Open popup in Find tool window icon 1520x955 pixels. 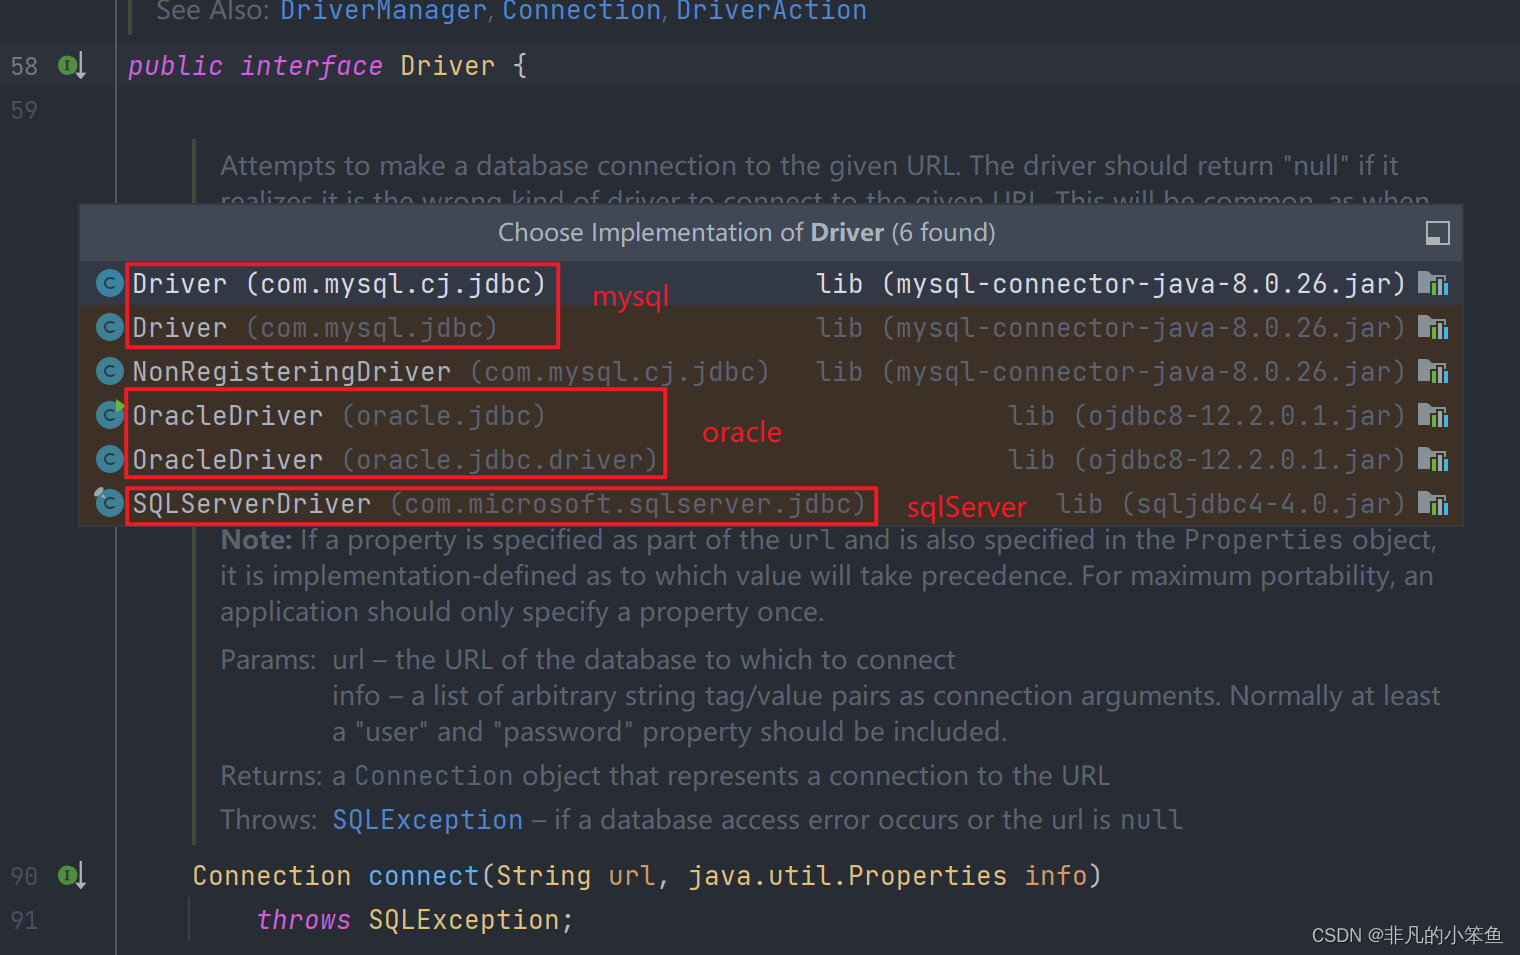1437,233
